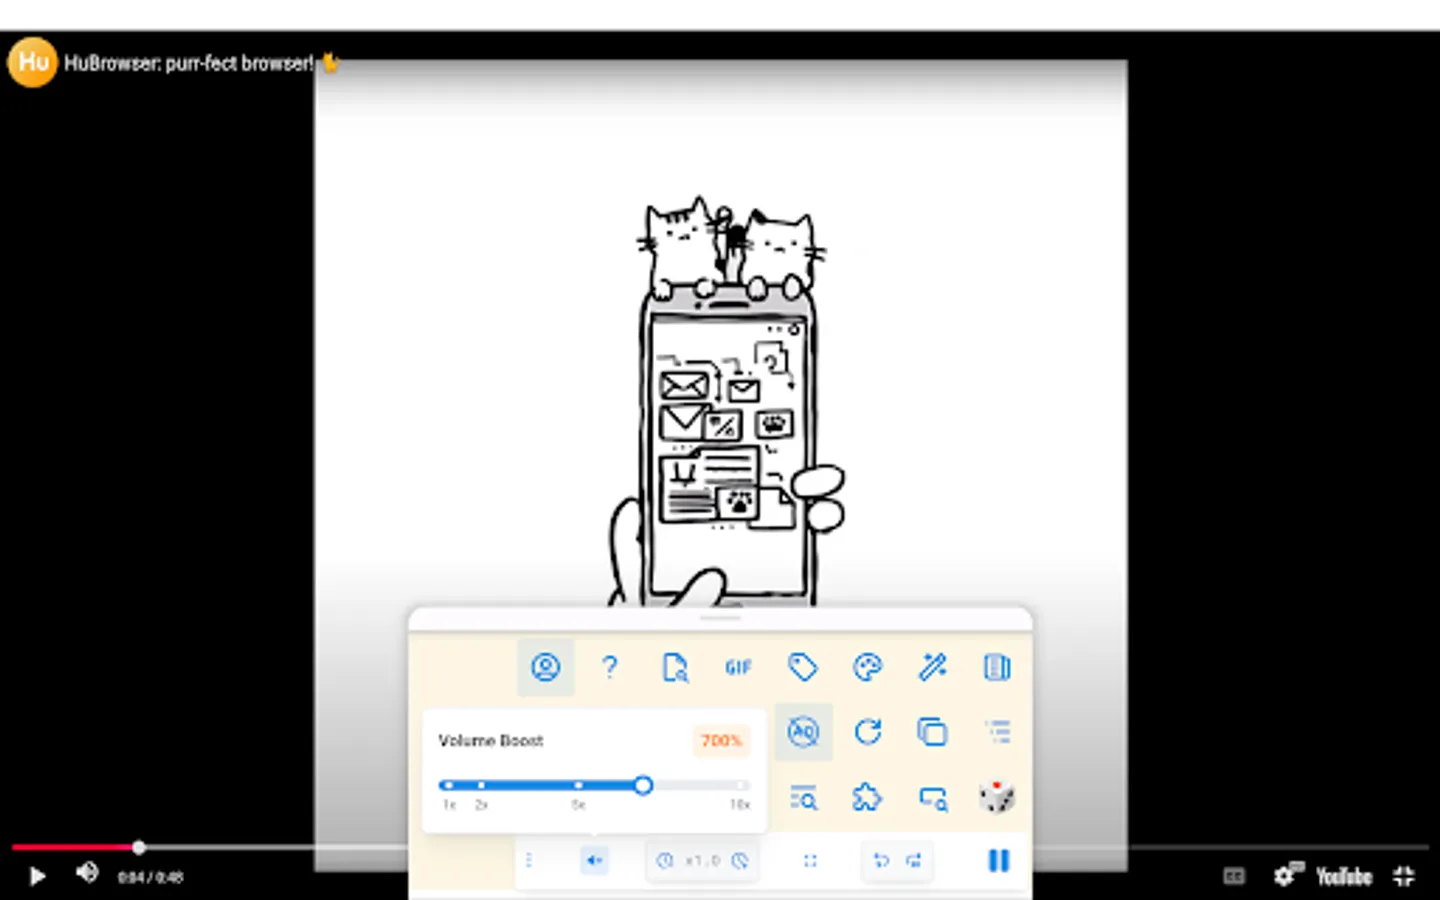The image size is (1440, 900).
Task: Collapse the panel using the top drag handle
Action: 720,618
